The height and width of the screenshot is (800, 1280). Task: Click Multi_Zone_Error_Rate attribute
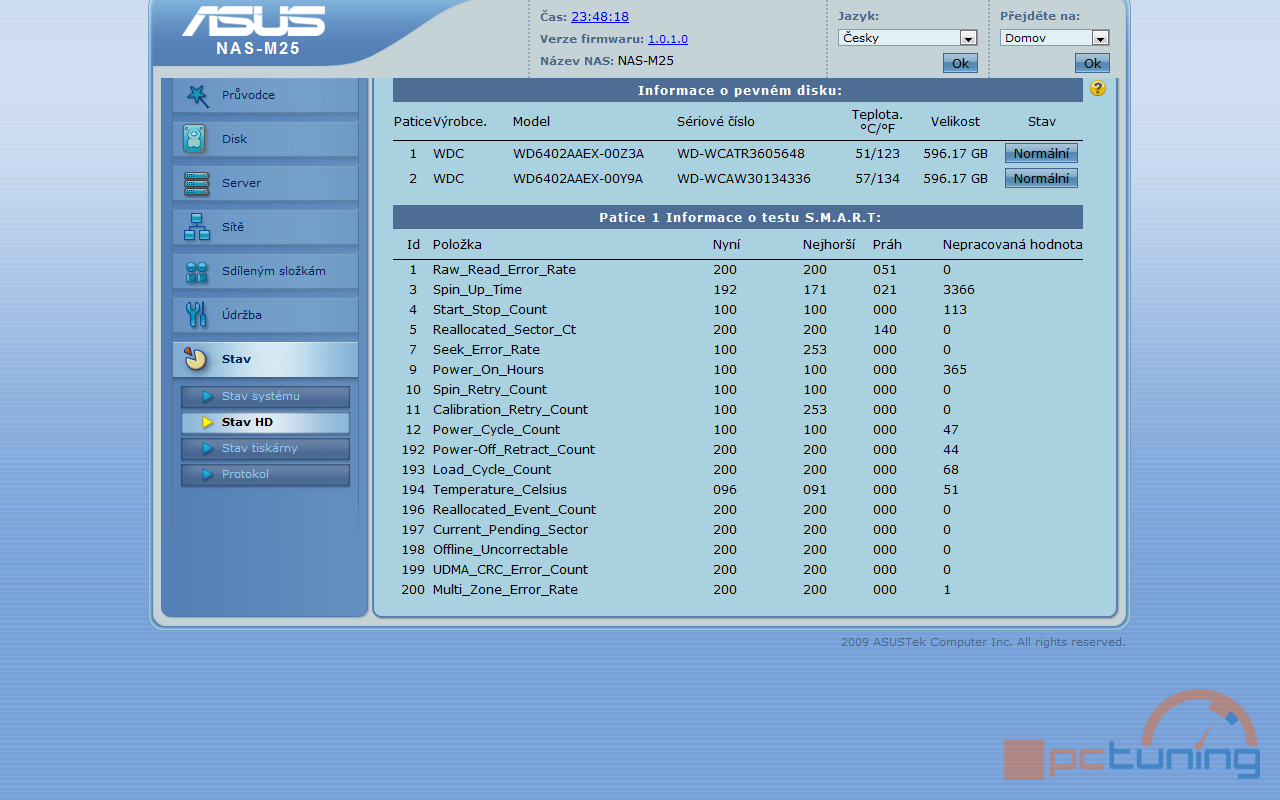(x=505, y=590)
